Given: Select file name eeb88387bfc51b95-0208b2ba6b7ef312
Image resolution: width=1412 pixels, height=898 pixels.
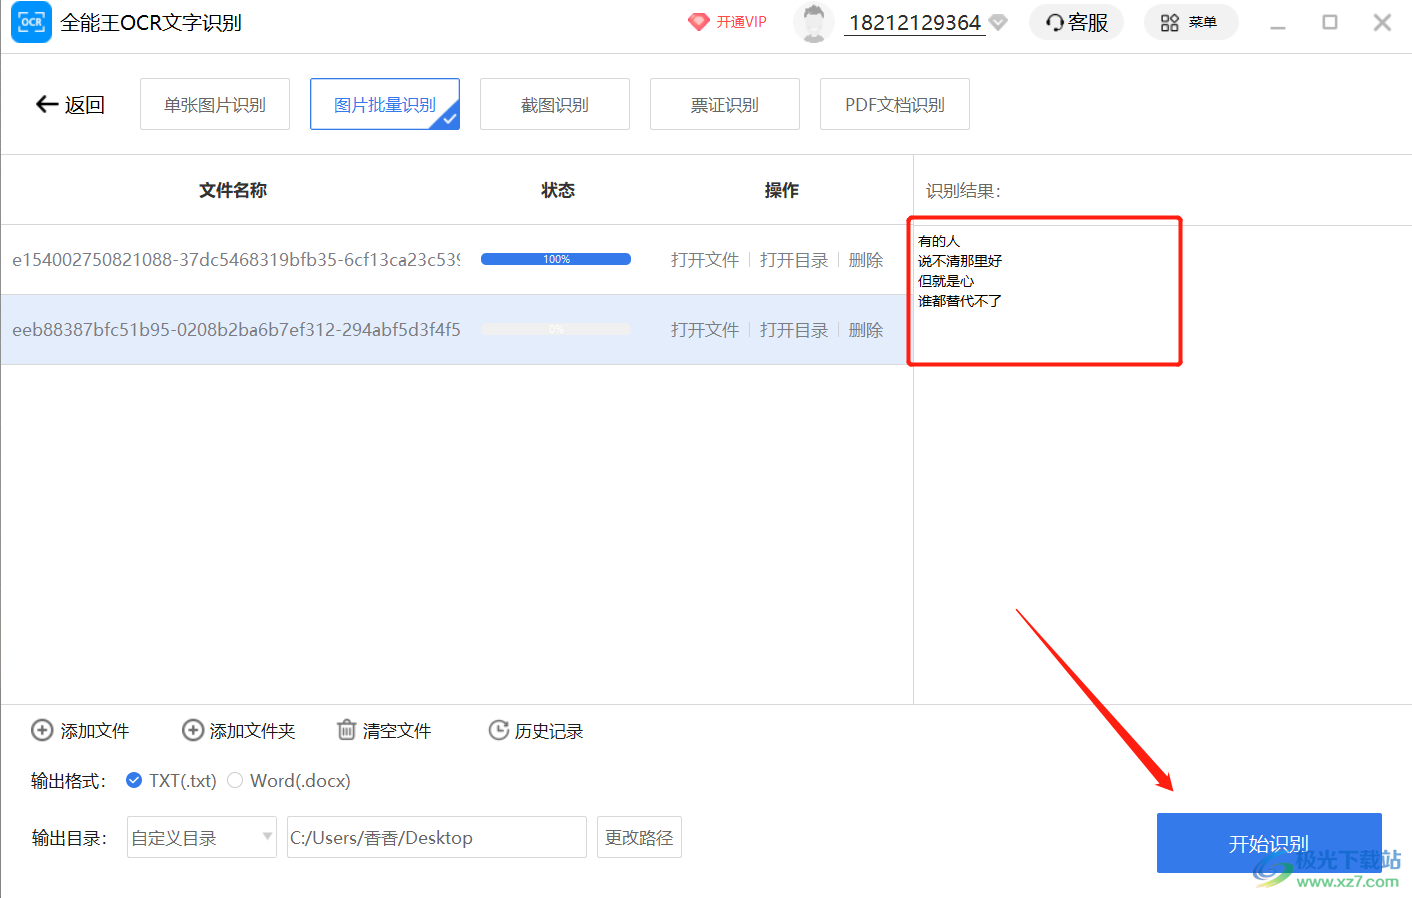Looking at the screenshot, I should pyautogui.click(x=236, y=330).
